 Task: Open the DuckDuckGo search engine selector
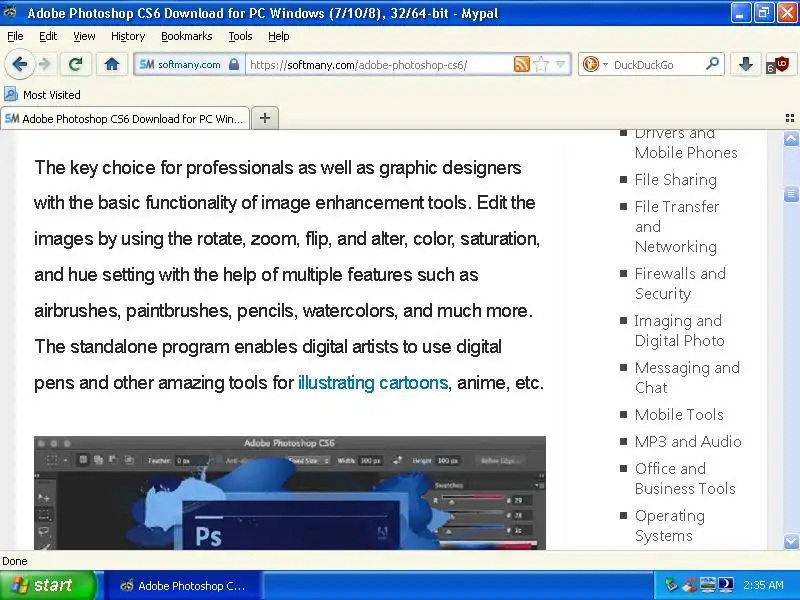(x=595, y=64)
